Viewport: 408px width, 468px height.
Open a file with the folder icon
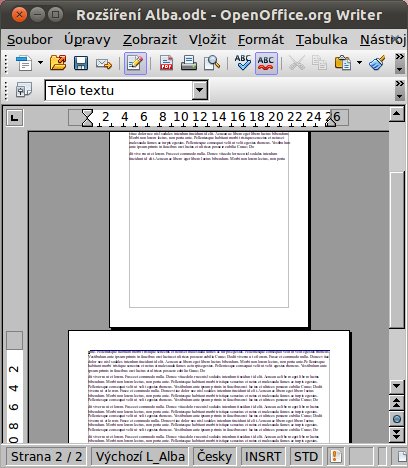pos(58,63)
